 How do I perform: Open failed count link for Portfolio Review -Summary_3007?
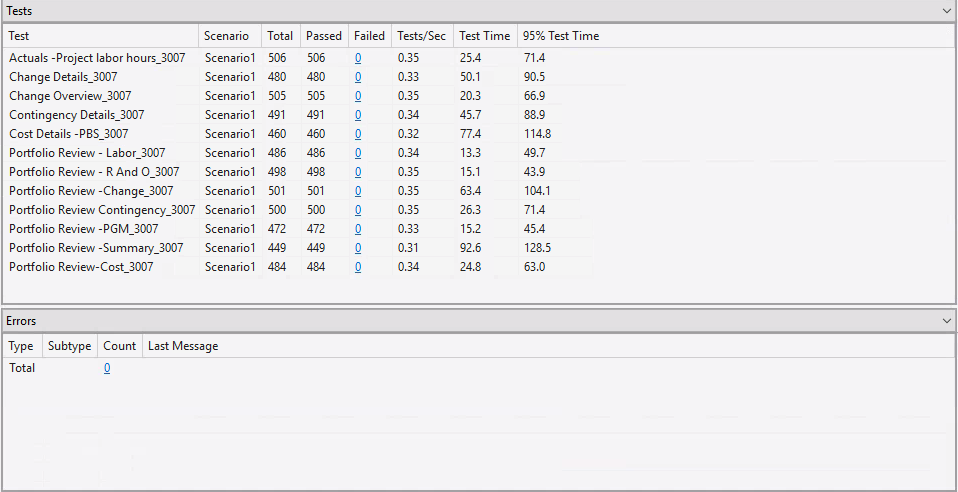pyautogui.click(x=358, y=248)
